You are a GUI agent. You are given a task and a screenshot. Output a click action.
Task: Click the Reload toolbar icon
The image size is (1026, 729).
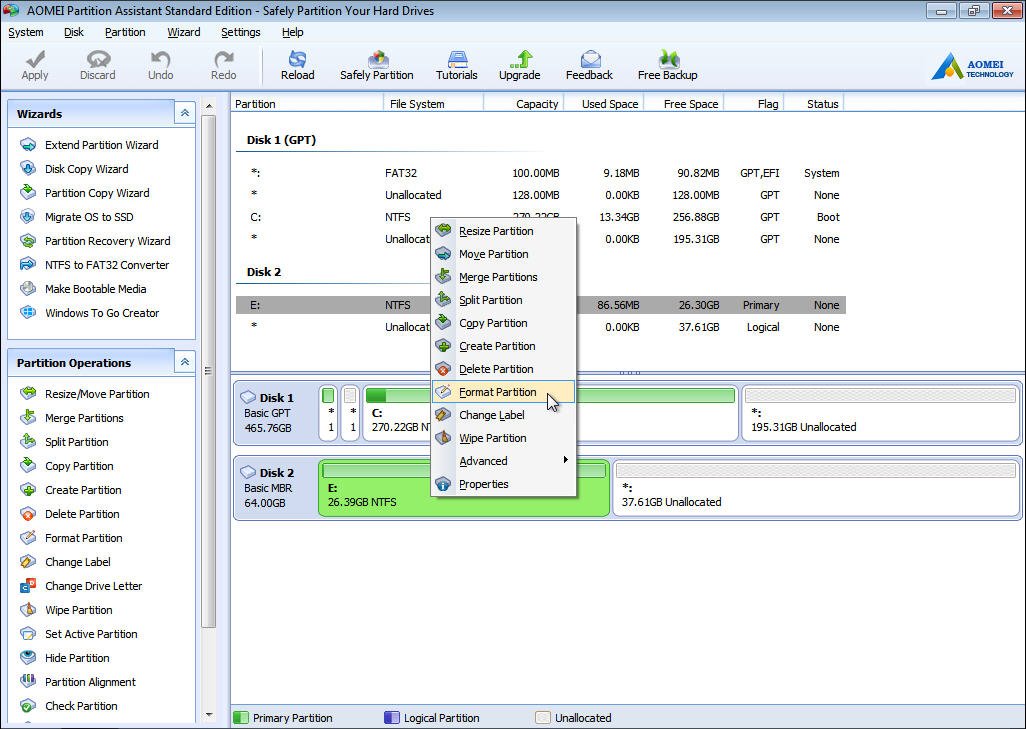(x=297, y=65)
